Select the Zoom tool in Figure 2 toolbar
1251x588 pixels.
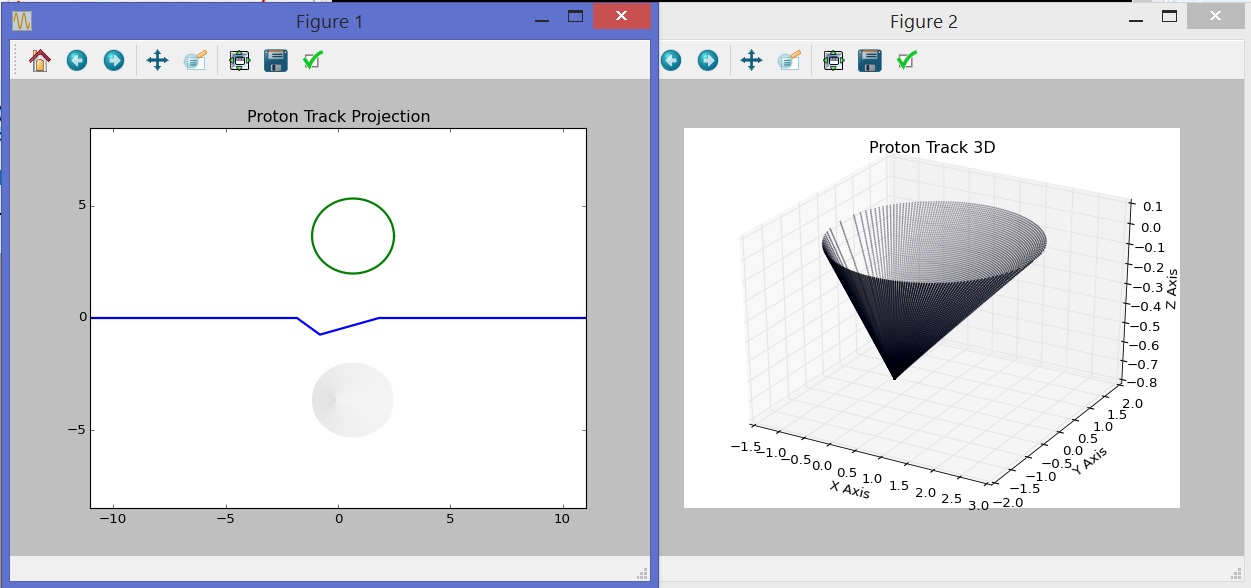click(x=789, y=61)
